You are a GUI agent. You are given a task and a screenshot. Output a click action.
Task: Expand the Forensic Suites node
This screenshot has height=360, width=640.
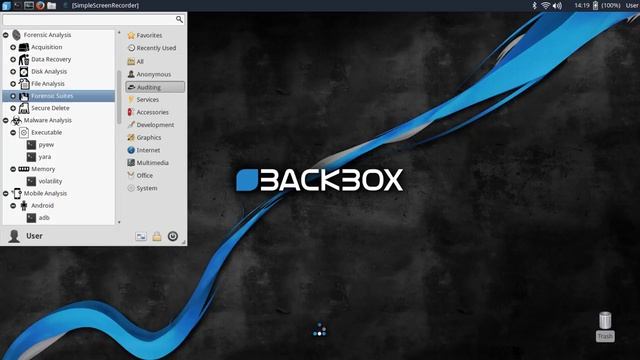(x=13, y=96)
